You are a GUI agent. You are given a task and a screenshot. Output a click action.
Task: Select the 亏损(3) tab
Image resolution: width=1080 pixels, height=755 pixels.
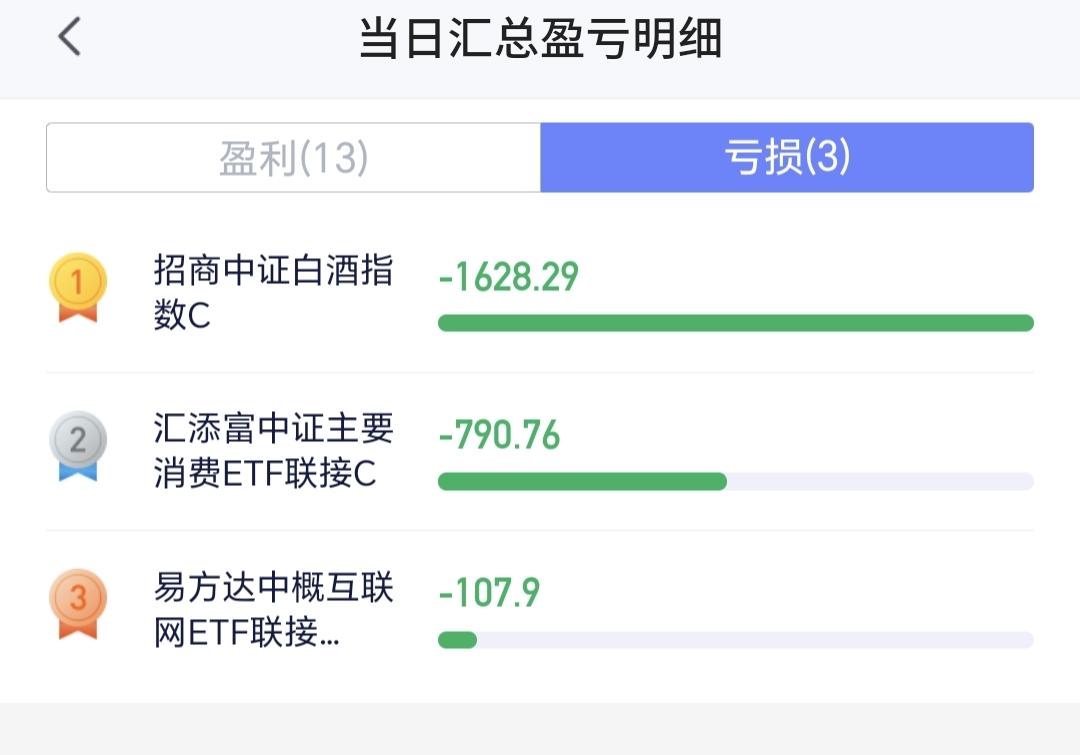click(x=787, y=158)
